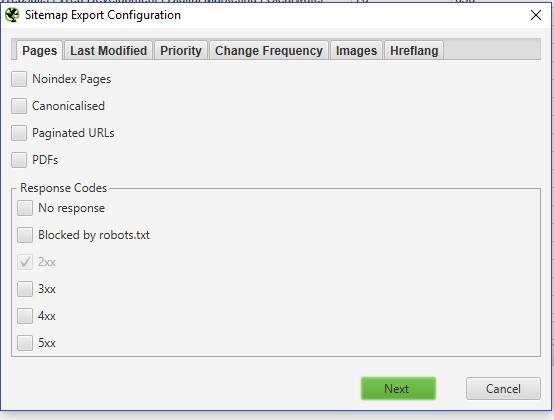Viewport: 554px width, 420px height.
Task: Check the 4xx response code box
Action: tap(25, 316)
